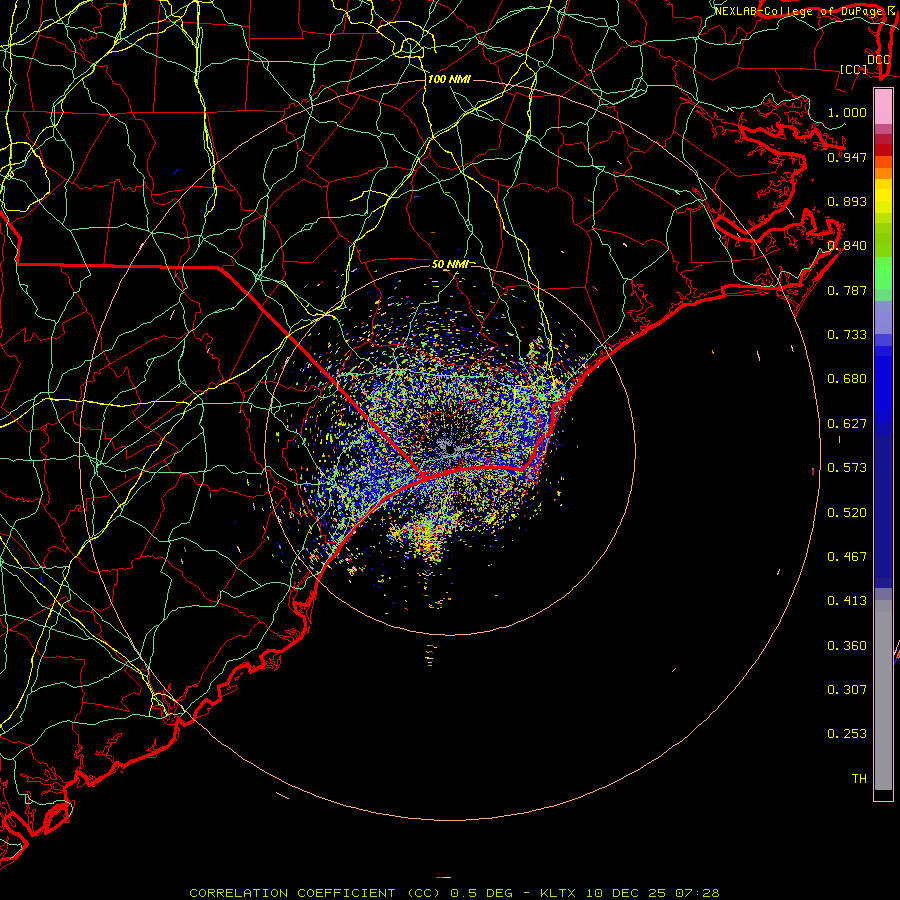
Task: Click the 07:28 timestamp in caption
Action: pyautogui.click(x=697, y=893)
